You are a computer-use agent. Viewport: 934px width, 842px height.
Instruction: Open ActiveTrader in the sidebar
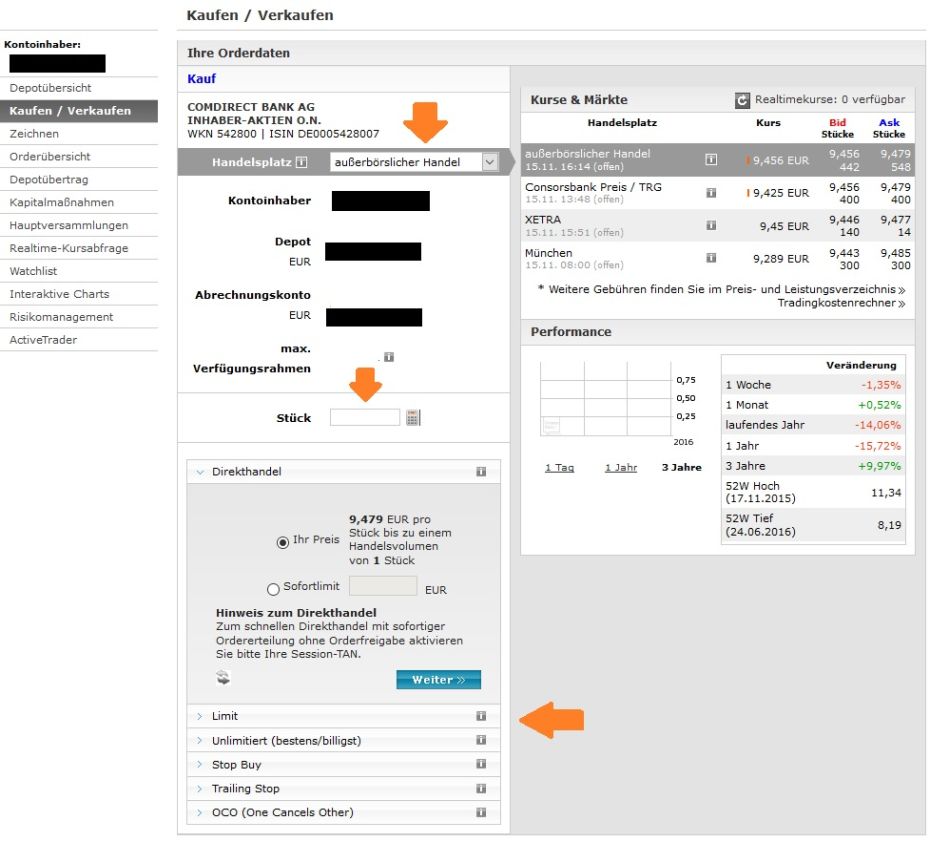coord(79,340)
